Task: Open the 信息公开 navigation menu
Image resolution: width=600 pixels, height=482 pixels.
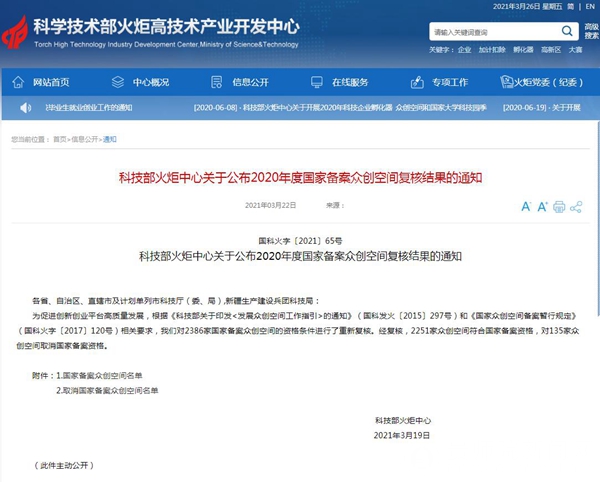Action: [250, 81]
